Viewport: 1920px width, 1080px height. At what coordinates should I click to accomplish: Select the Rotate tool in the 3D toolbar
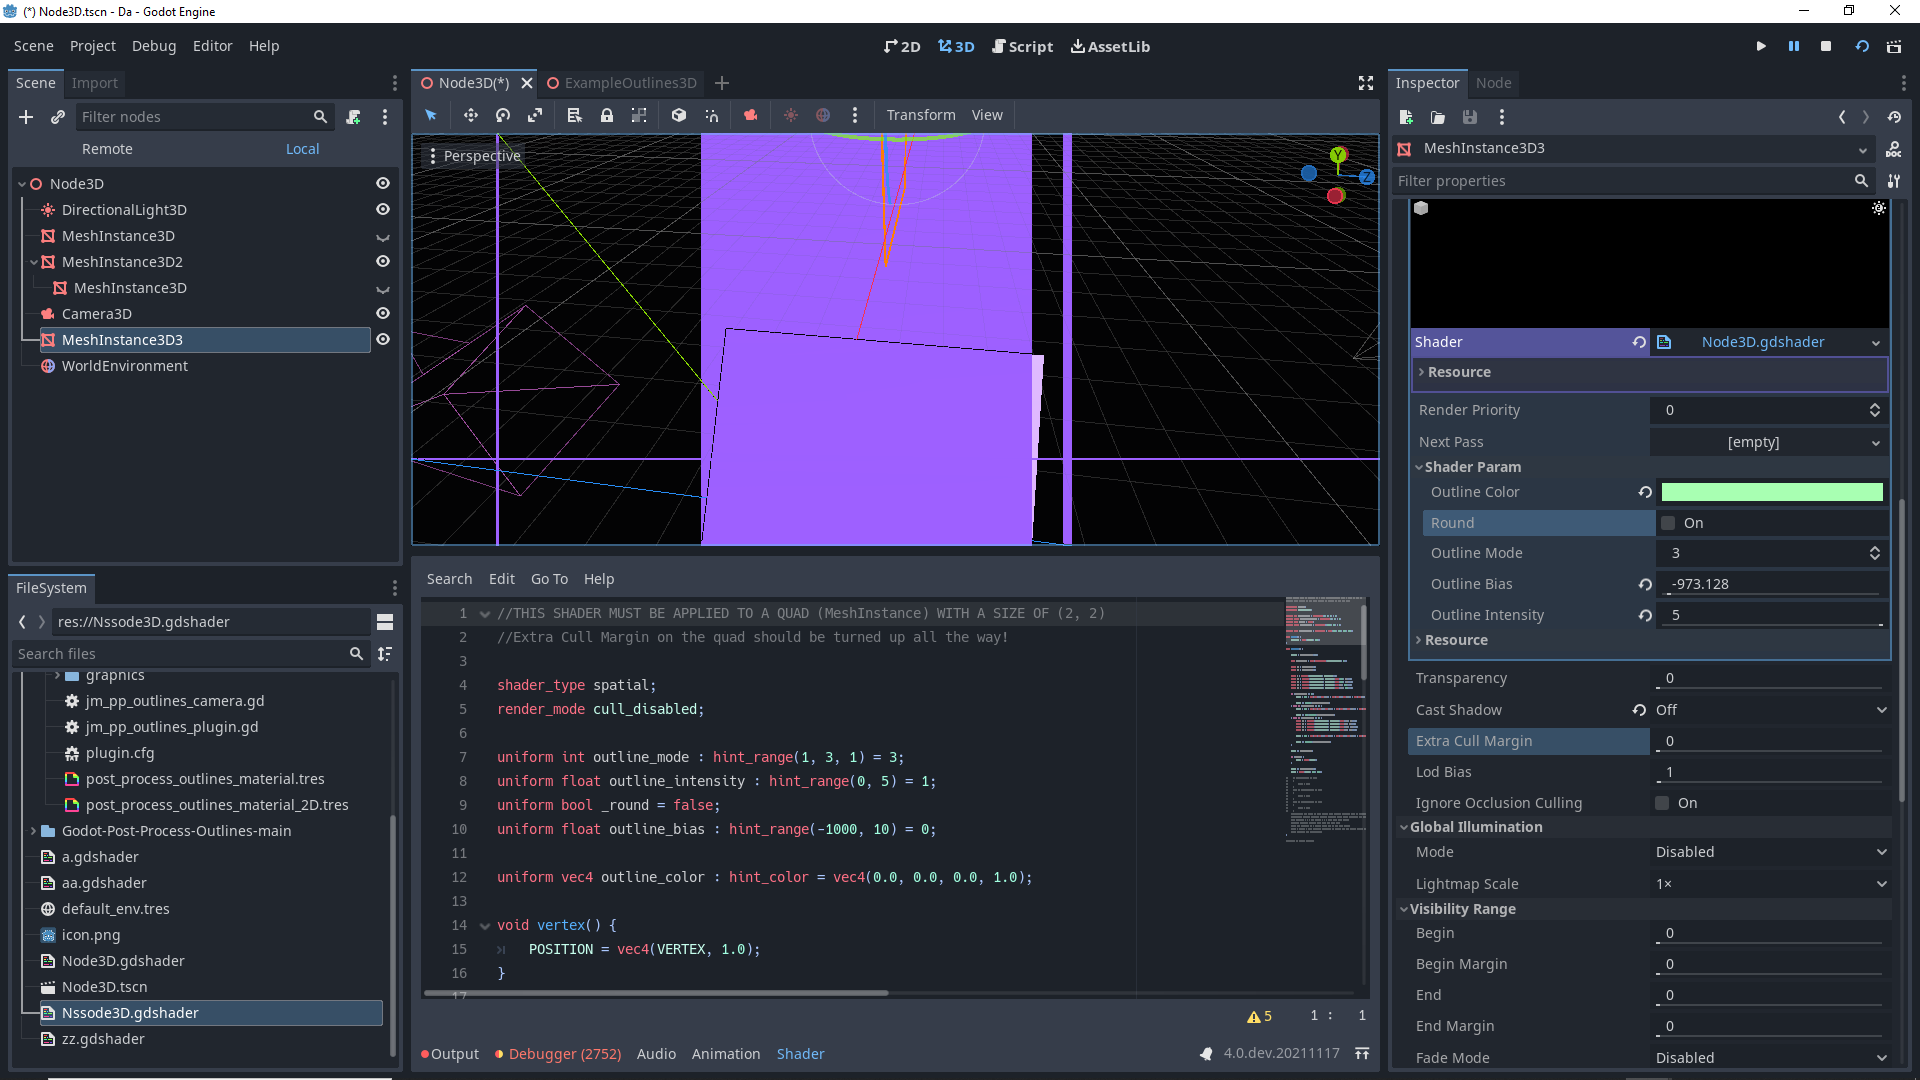click(x=503, y=115)
